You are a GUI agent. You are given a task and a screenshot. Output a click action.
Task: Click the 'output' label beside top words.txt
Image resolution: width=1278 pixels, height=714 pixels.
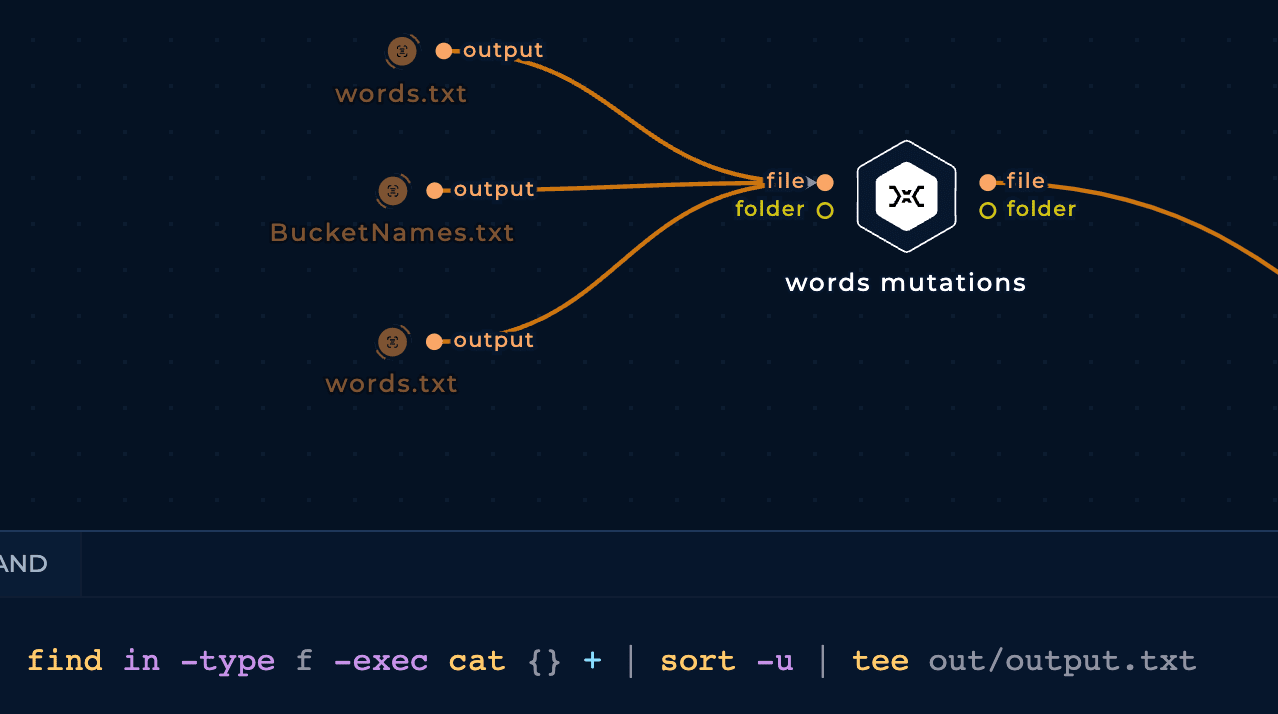[x=503, y=50]
